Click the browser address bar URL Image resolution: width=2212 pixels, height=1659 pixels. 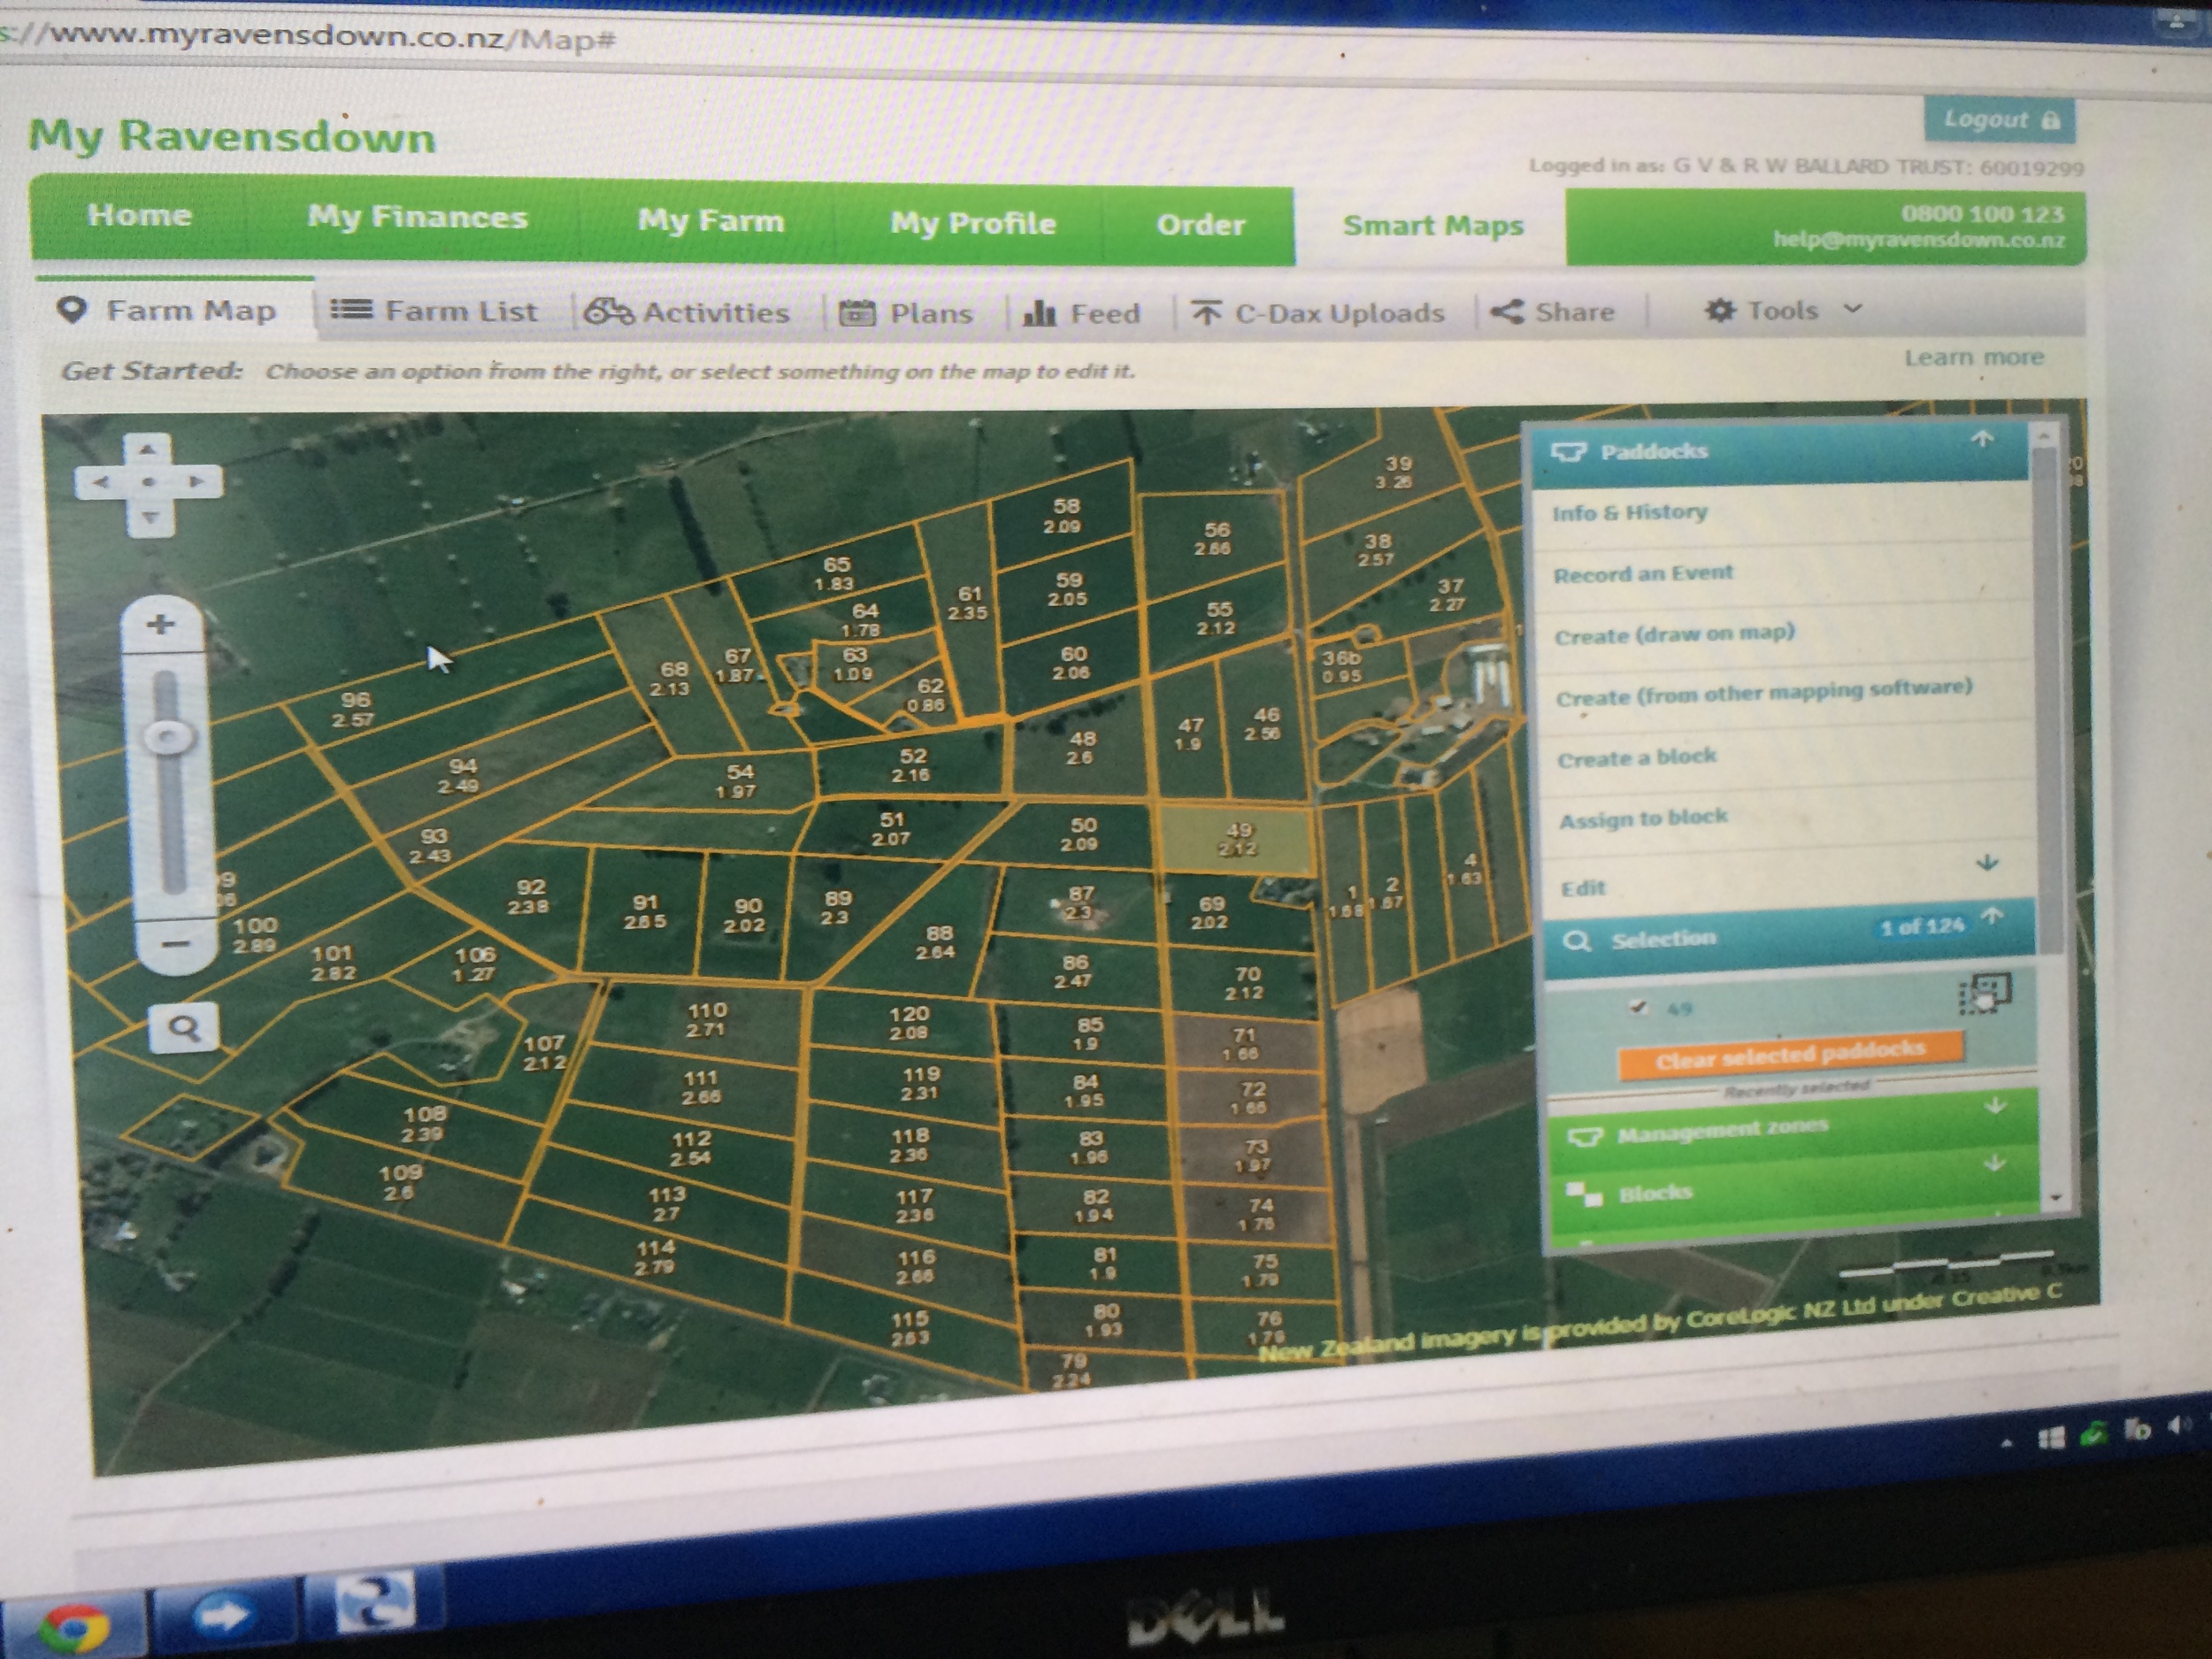point(308,37)
